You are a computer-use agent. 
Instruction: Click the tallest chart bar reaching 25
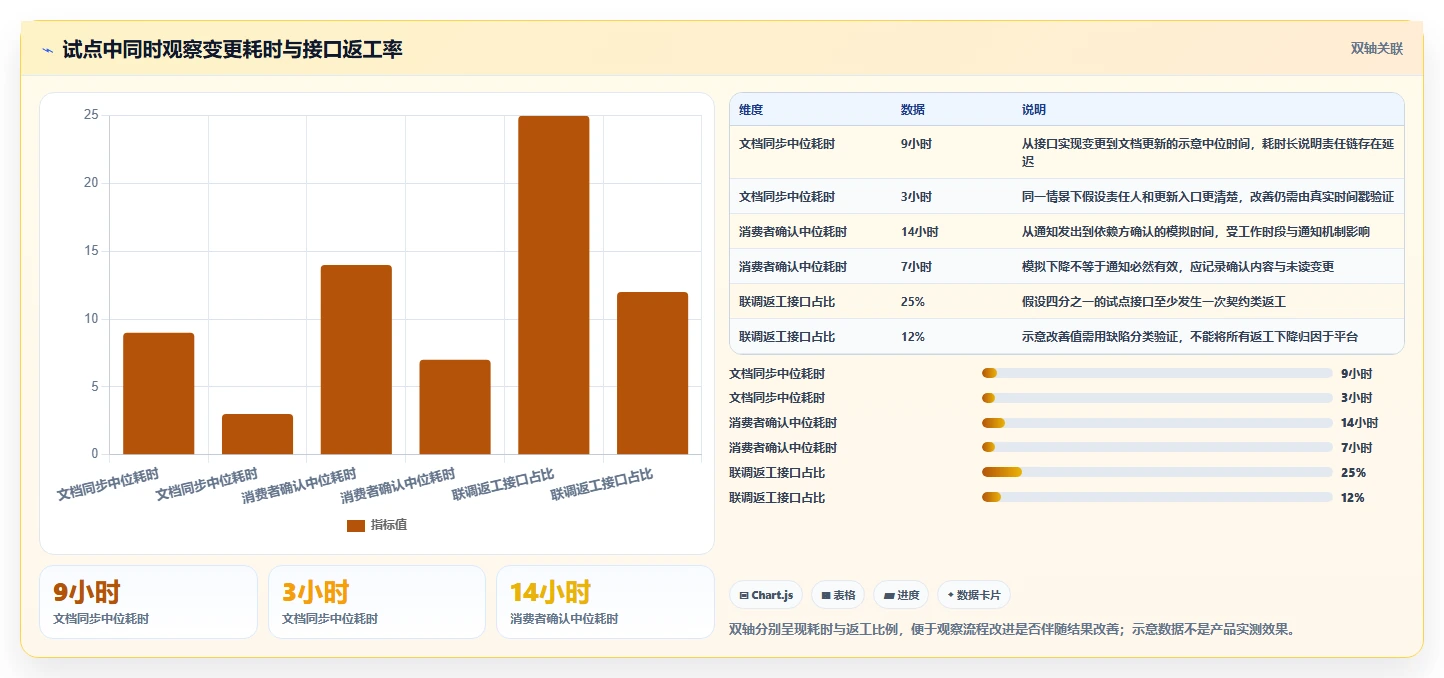(x=553, y=285)
